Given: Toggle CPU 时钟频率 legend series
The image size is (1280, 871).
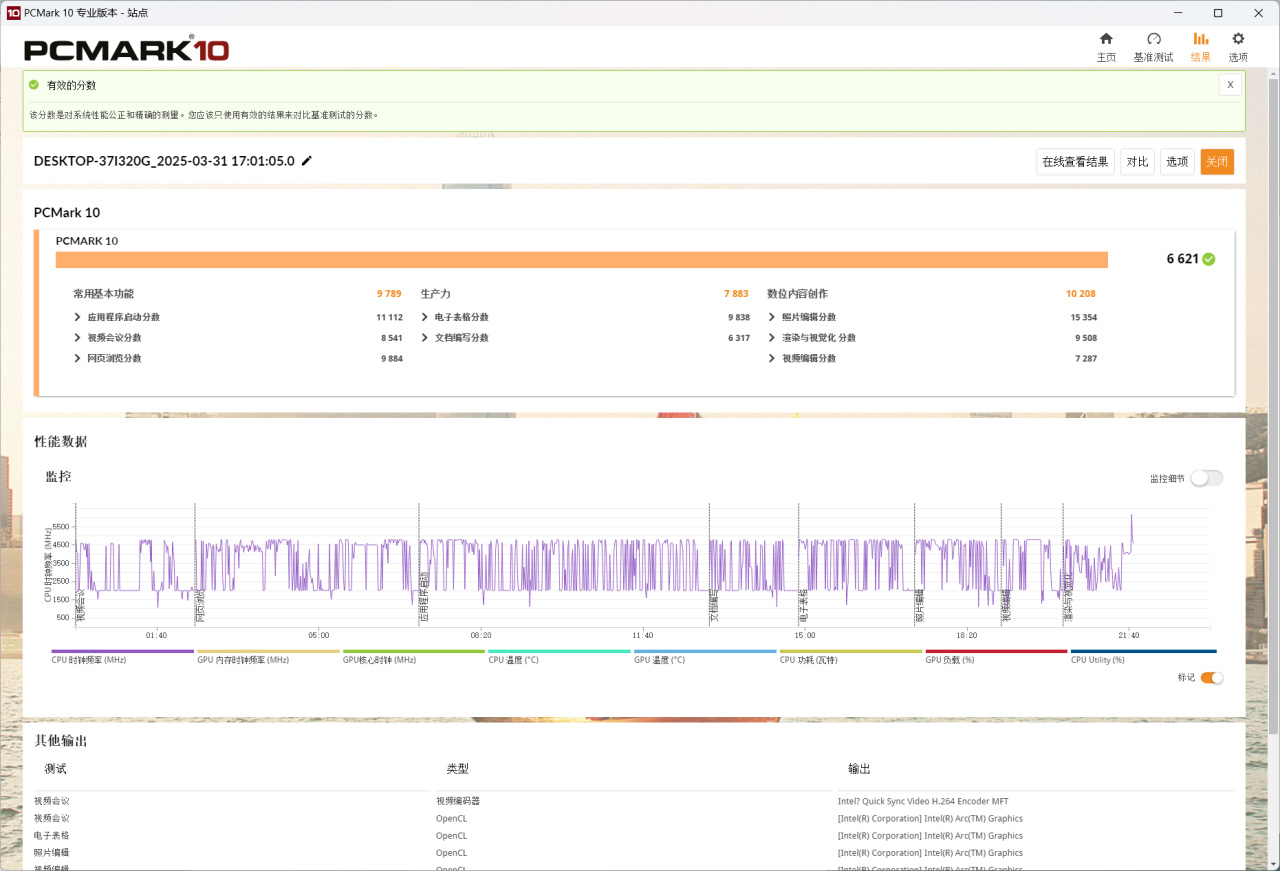Looking at the screenshot, I should click(x=89, y=660).
